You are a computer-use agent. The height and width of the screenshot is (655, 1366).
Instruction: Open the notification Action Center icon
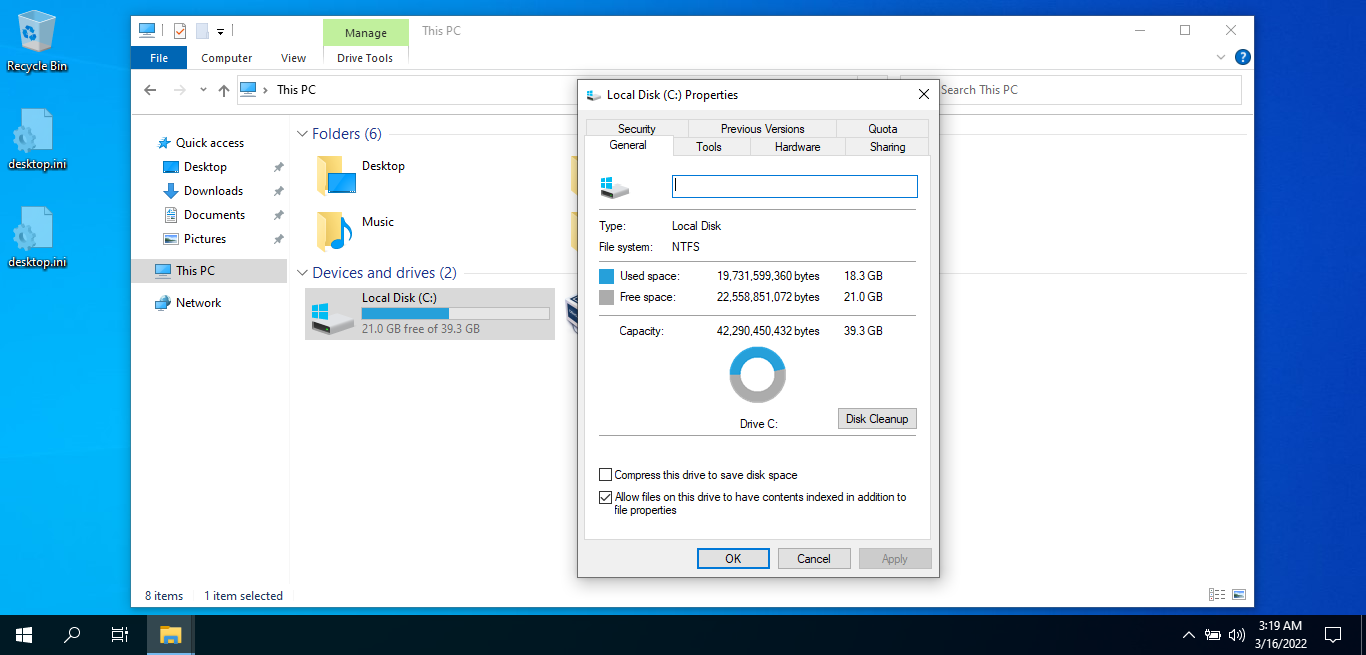pos(1333,635)
